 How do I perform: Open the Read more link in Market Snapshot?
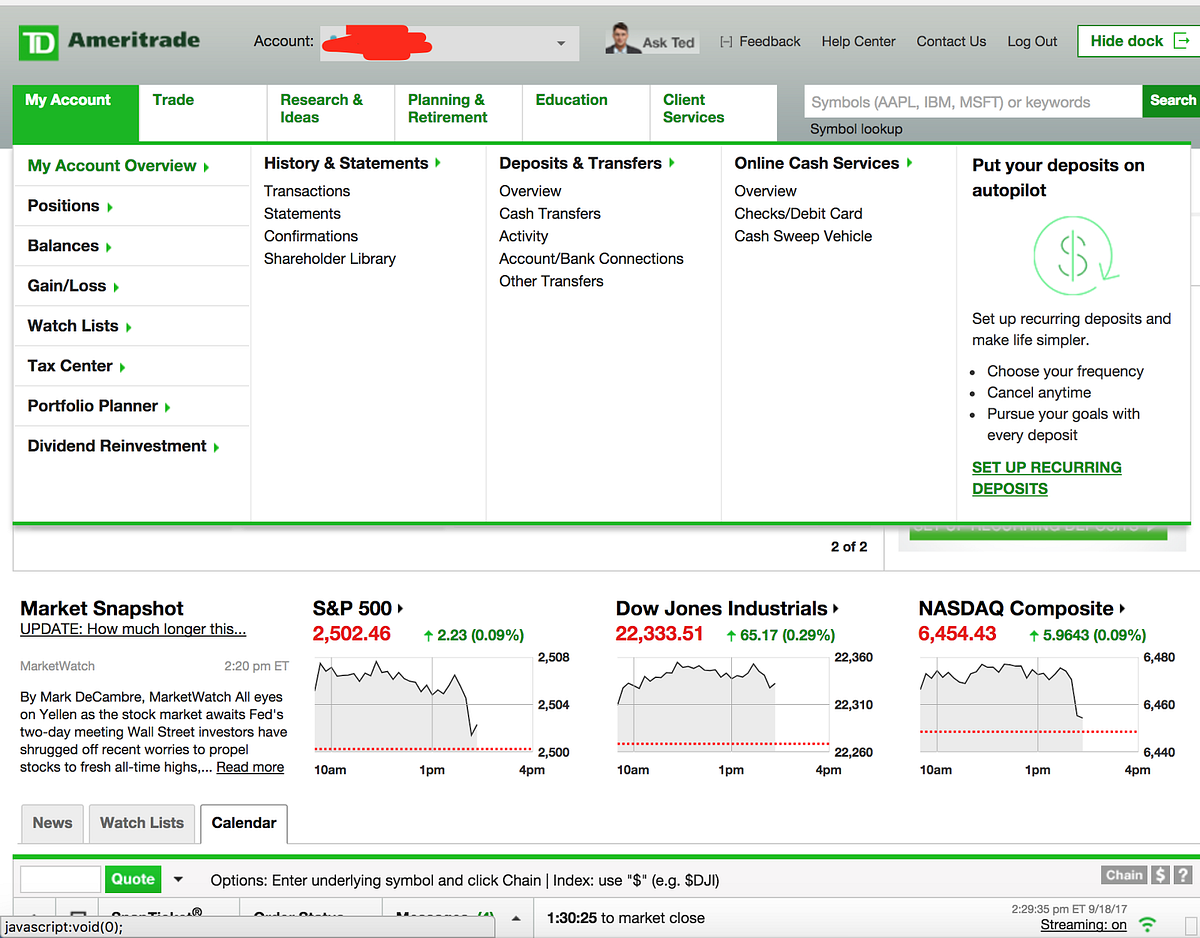pyautogui.click(x=250, y=767)
